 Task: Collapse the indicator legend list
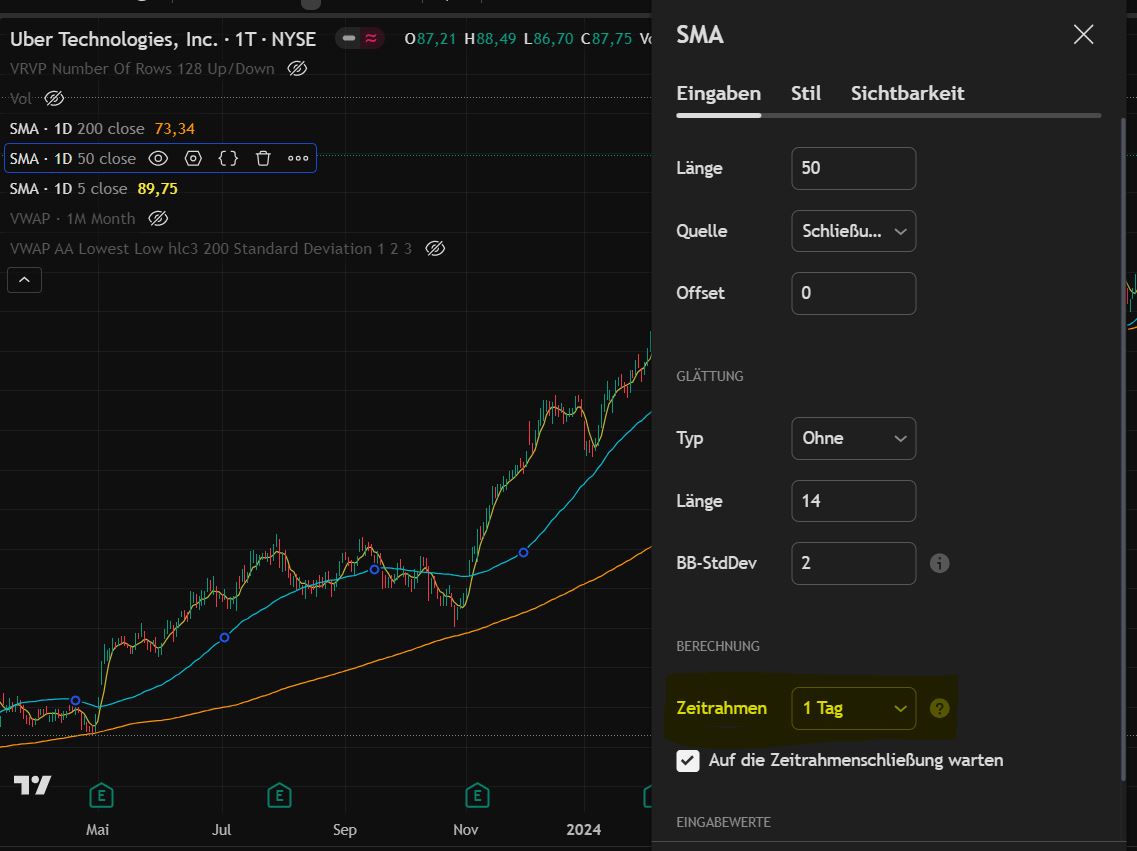pyautogui.click(x=24, y=280)
